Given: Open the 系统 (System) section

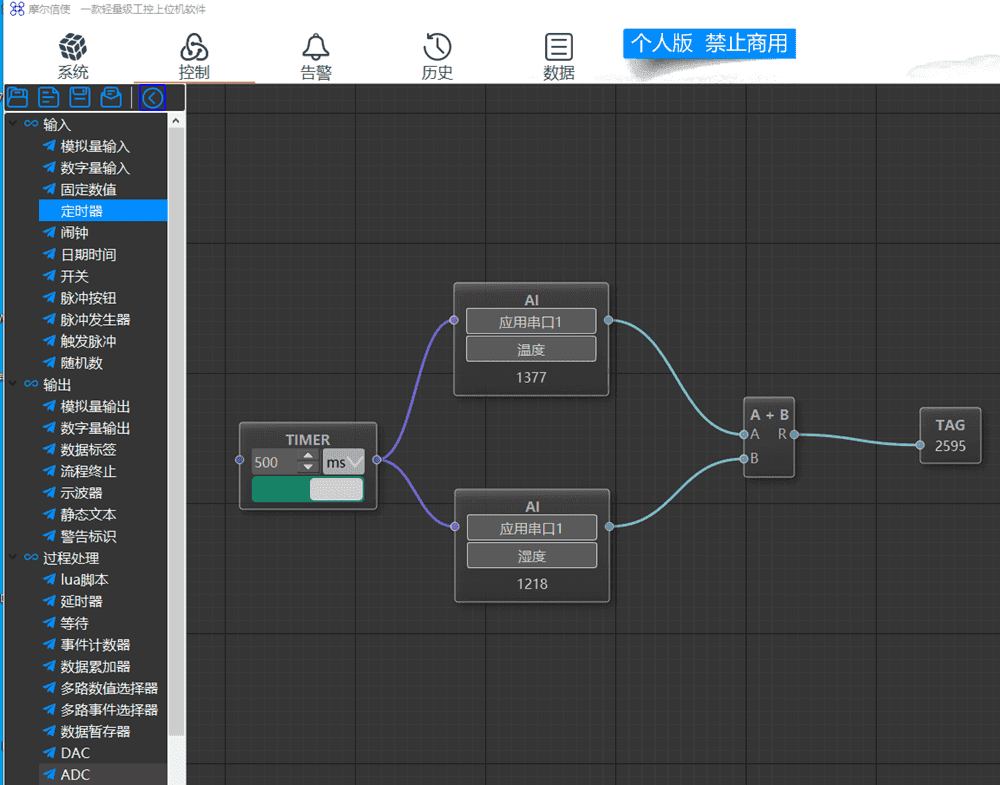Looking at the screenshot, I should (x=73, y=56).
